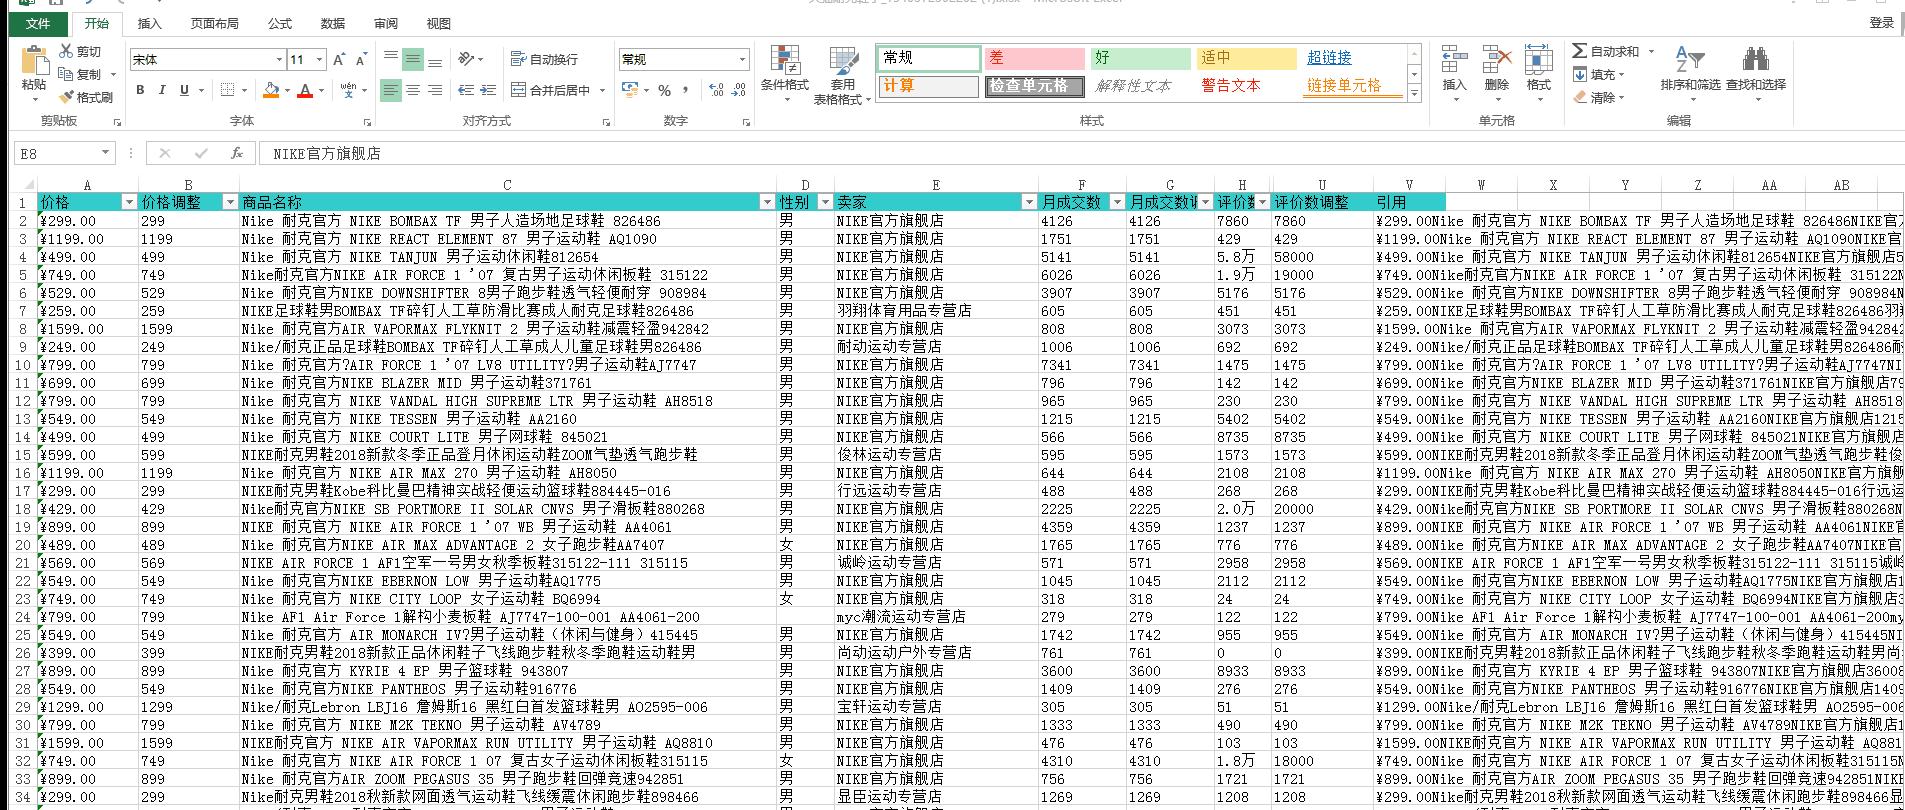Toggle bold formatting (B)

click(140, 90)
